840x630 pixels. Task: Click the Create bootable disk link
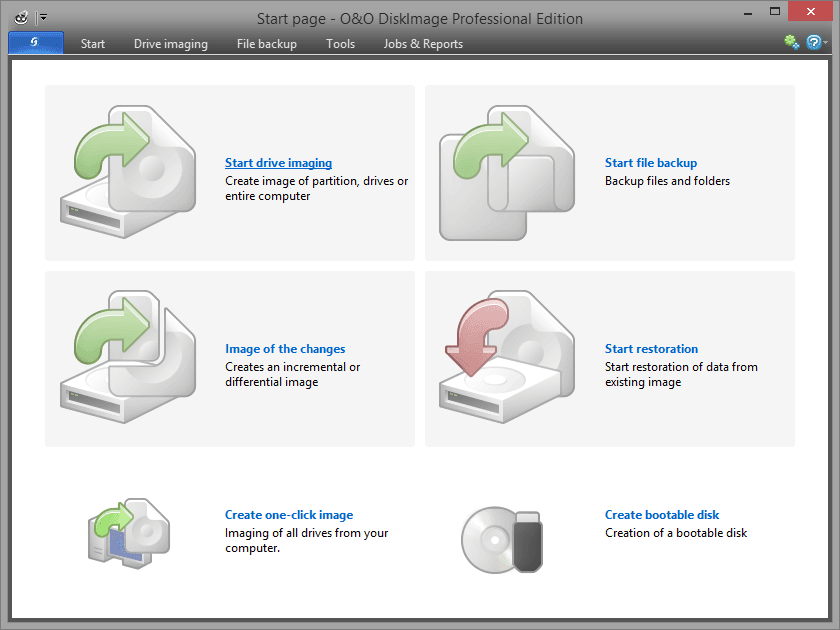662,515
